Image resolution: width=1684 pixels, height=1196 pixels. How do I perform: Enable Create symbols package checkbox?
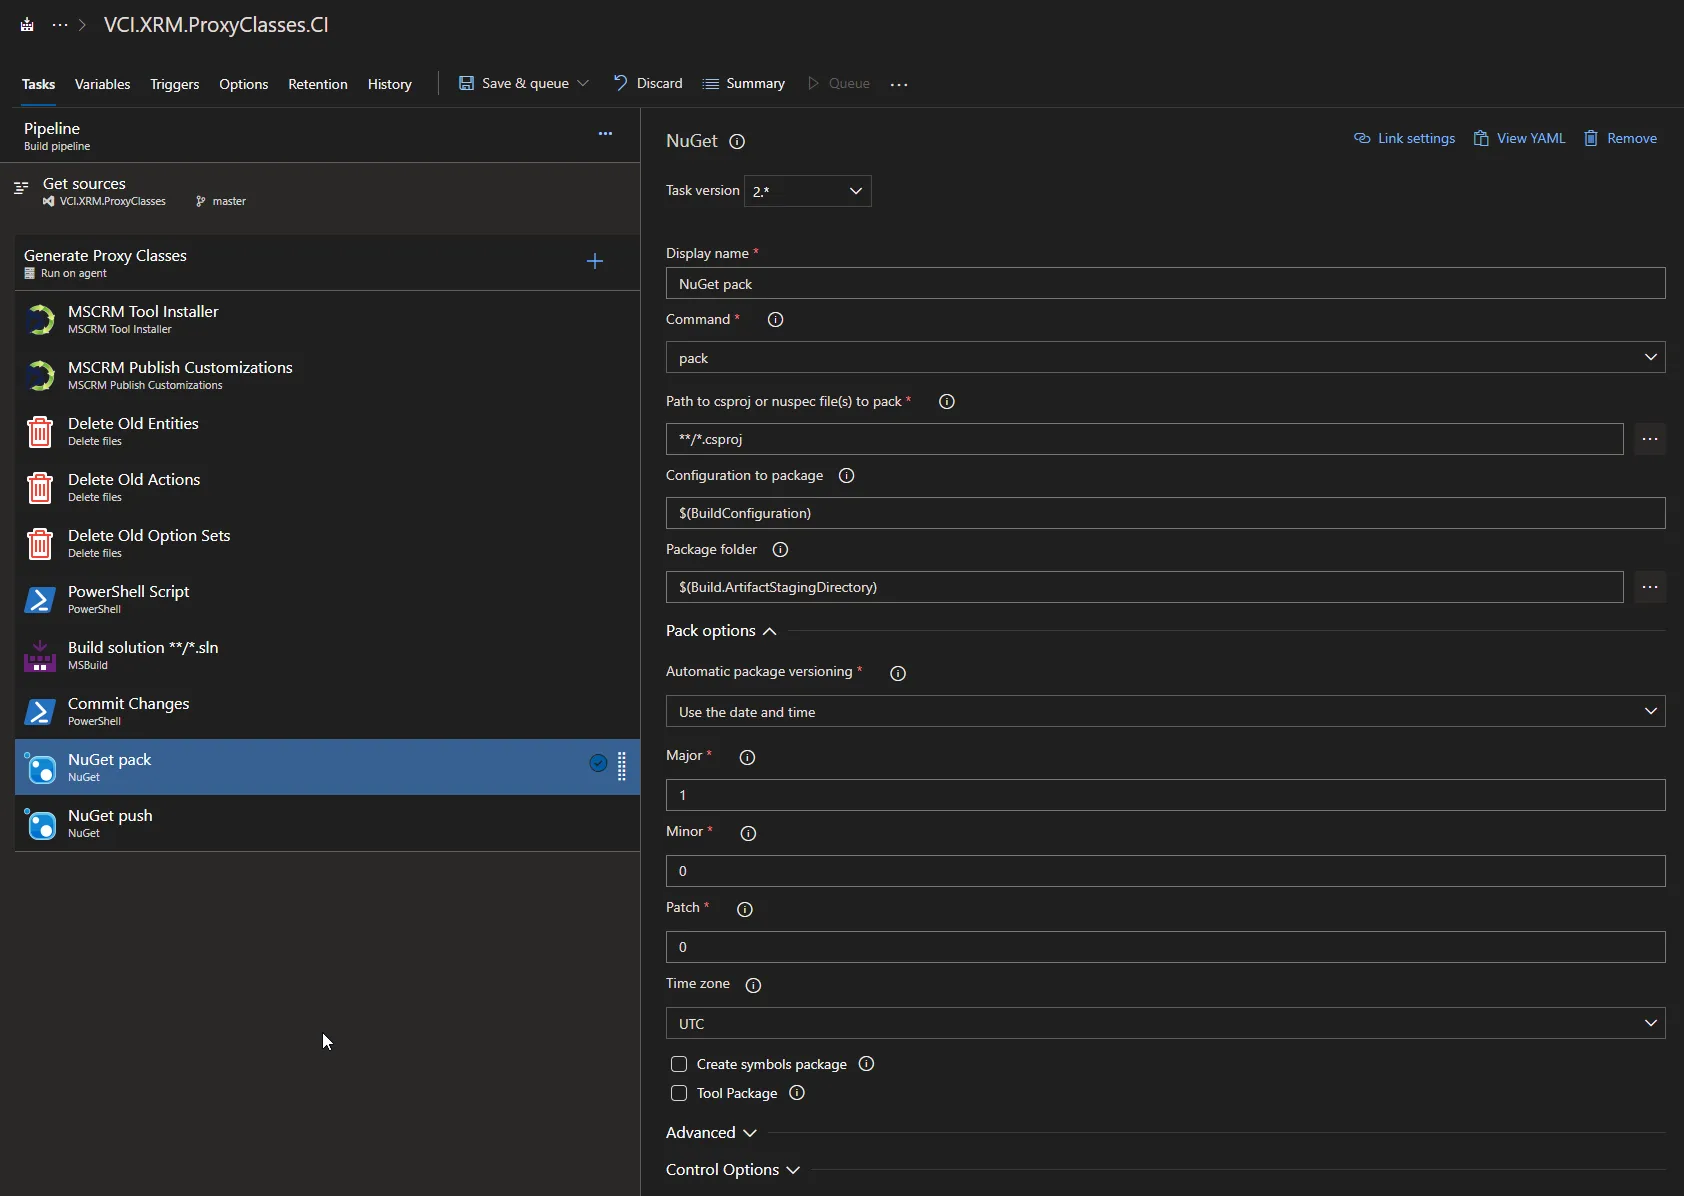679,1064
